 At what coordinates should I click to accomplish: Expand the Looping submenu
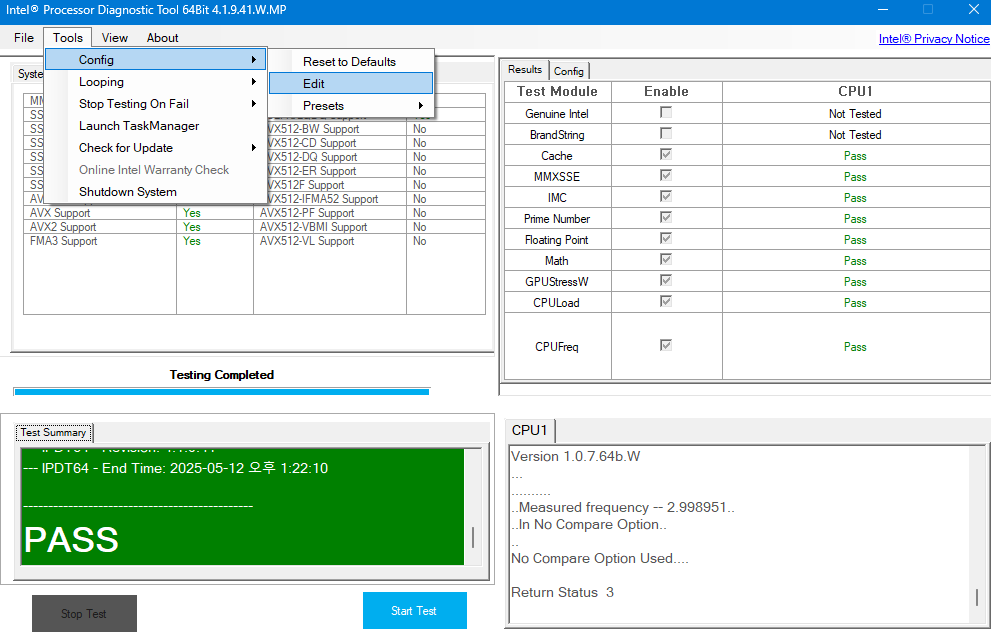pos(156,82)
